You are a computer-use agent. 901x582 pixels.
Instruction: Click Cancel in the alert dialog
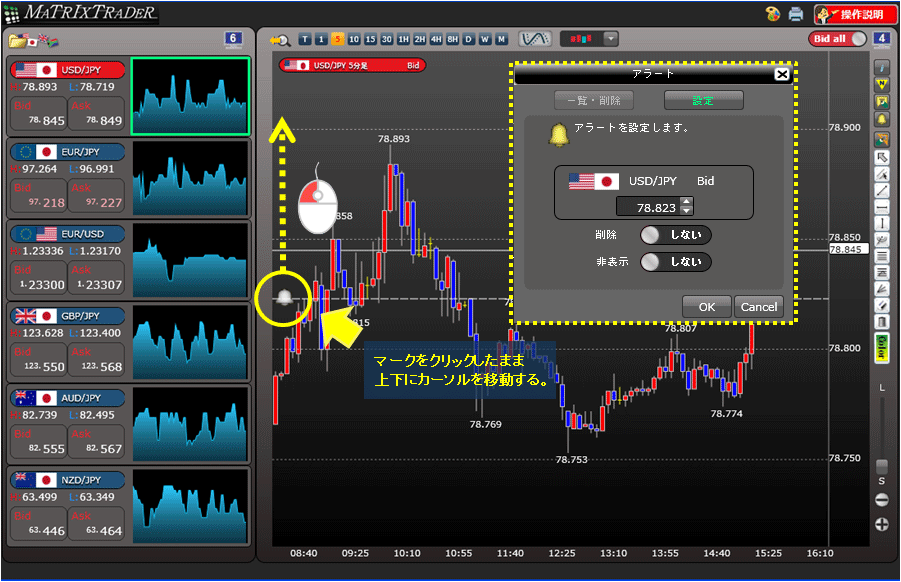pyautogui.click(x=758, y=307)
